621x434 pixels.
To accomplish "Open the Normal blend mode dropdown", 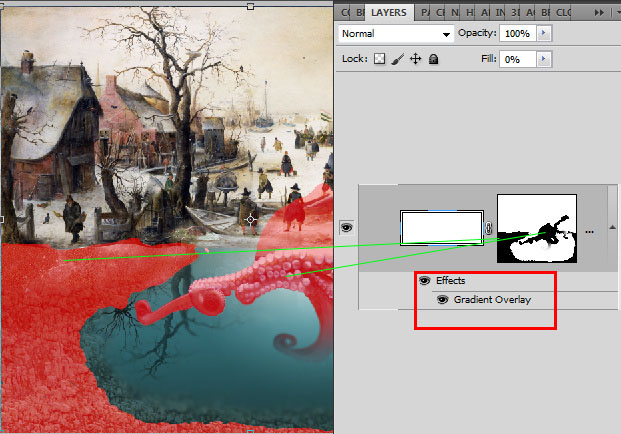I will click(396, 34).
